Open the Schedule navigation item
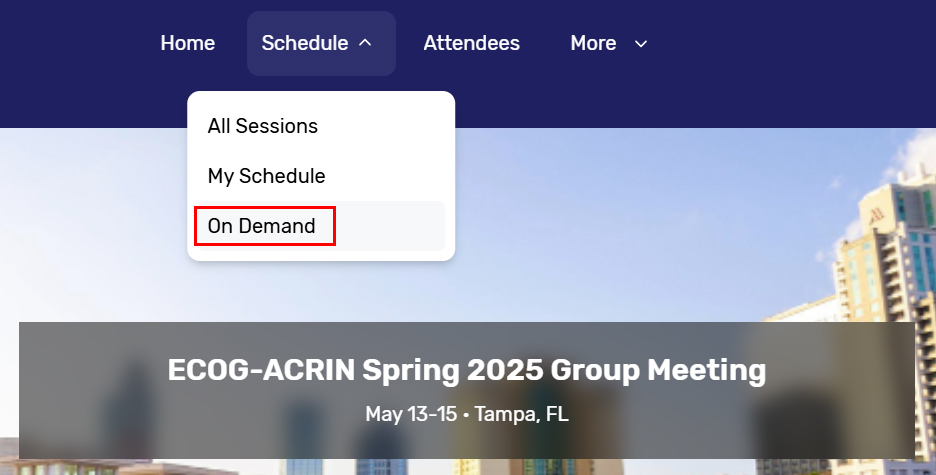Screen dimensions: 936x475 click(x=321, y=43)
